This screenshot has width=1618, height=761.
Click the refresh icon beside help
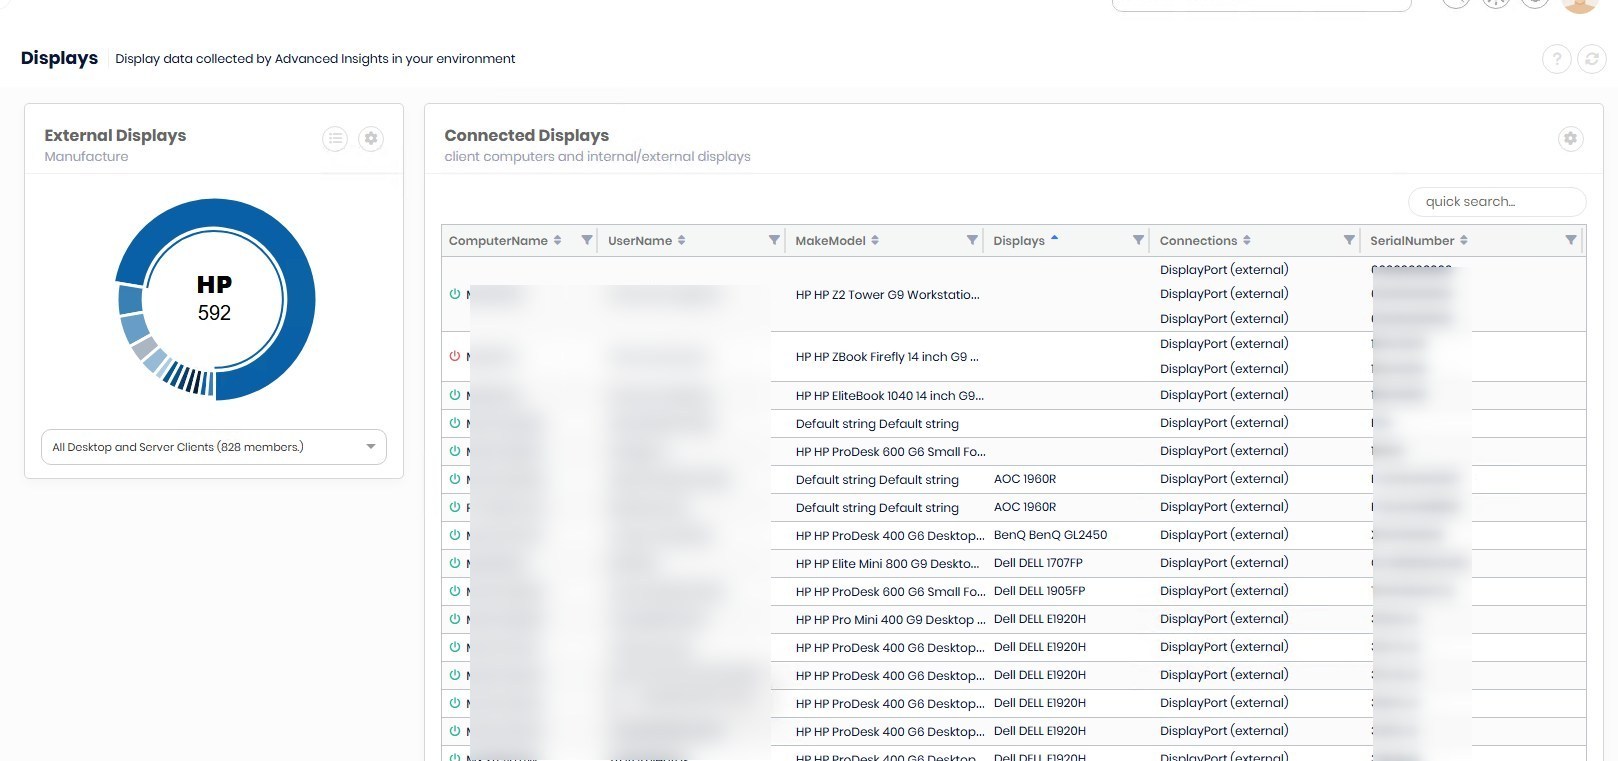coord(1591,59)
